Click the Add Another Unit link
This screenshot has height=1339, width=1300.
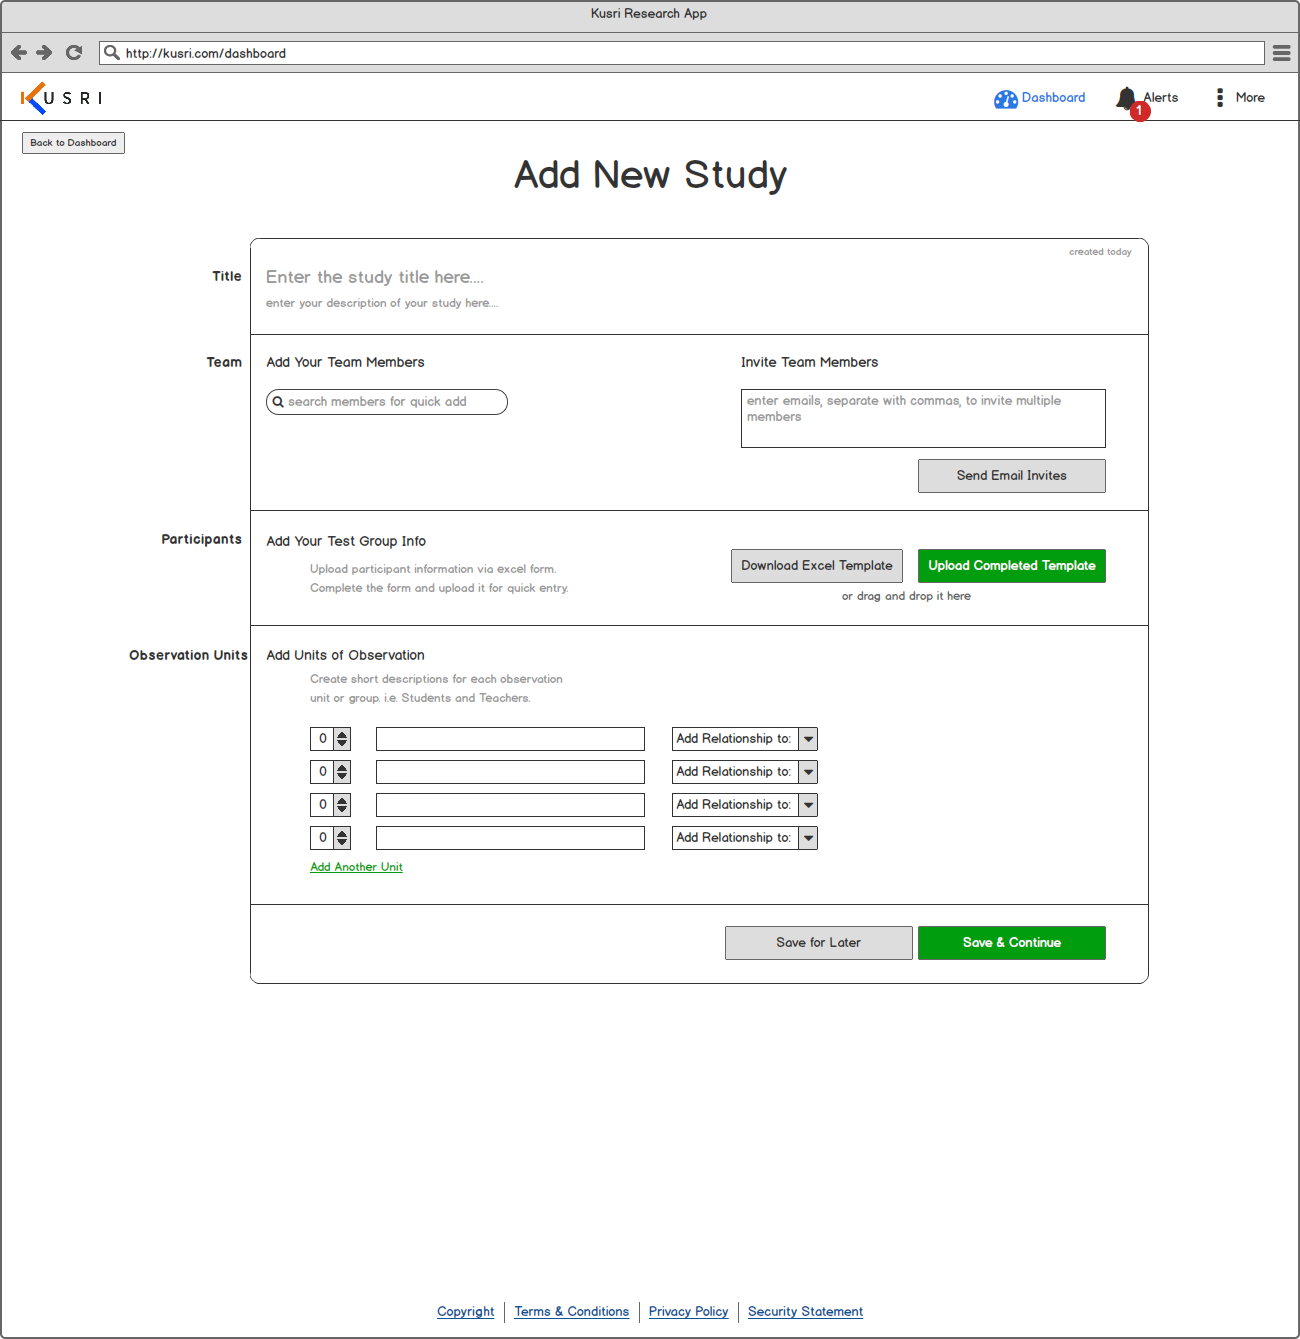pyautogui.click(x=356, y=867)
